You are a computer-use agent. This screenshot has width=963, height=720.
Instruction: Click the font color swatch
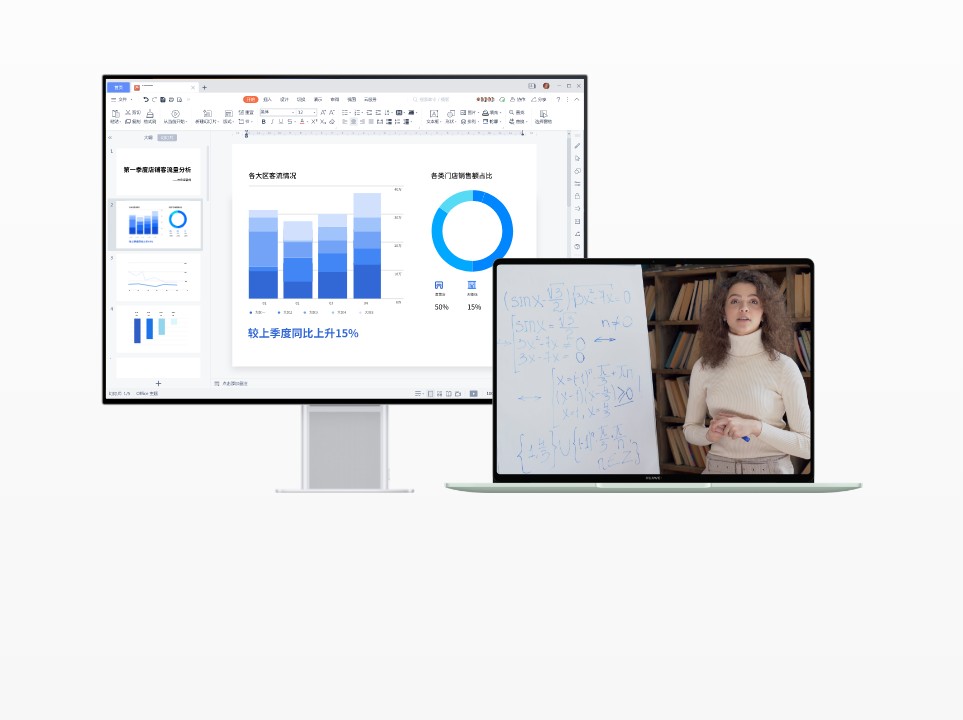tap(302, 122)
